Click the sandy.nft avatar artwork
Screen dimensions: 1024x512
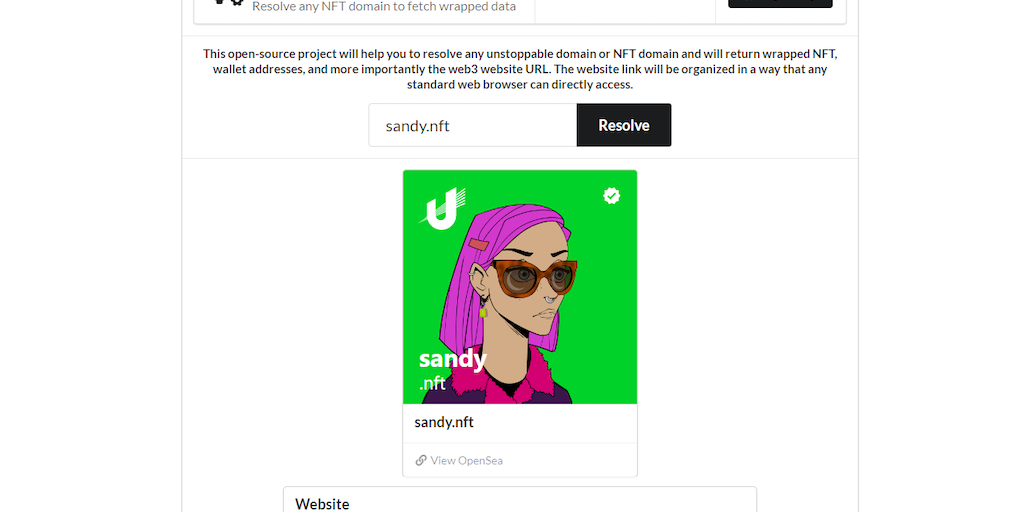[520, 287]
